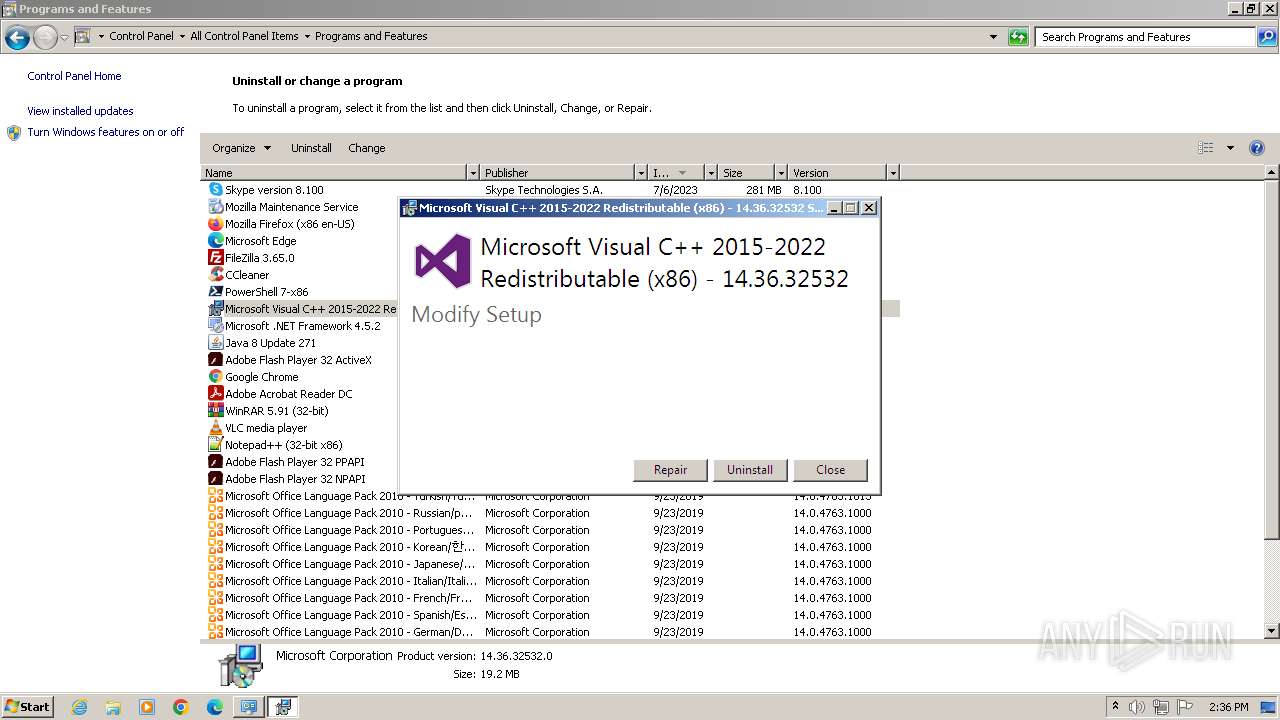Expand the address bar history dropdown
This screenshot has height=720, width=1280.
point(993,37)
